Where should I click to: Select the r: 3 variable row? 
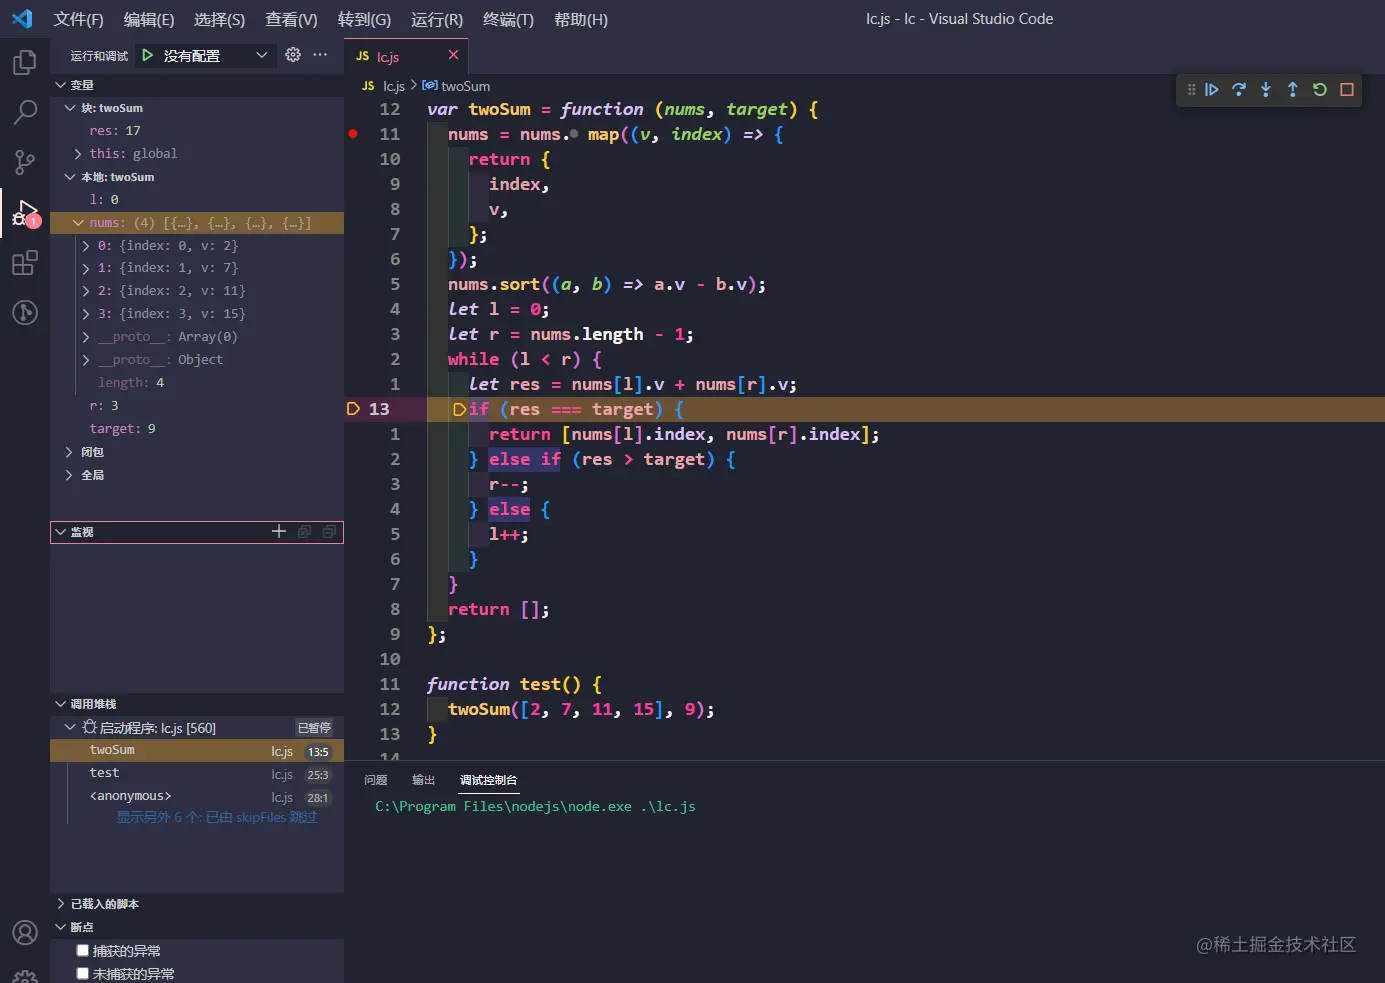(197, 406)
